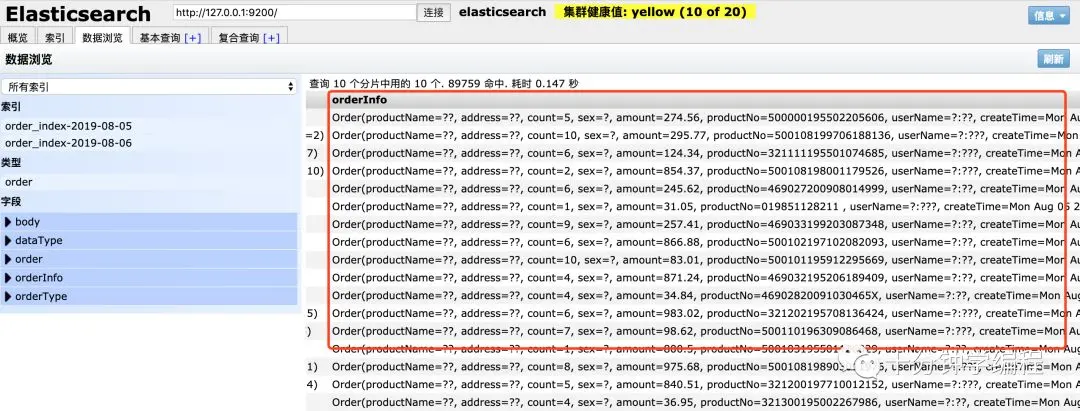The width and height of the screenshot is (1080, 411).
Task: Expand the order field filter
Action: point(149,259)
